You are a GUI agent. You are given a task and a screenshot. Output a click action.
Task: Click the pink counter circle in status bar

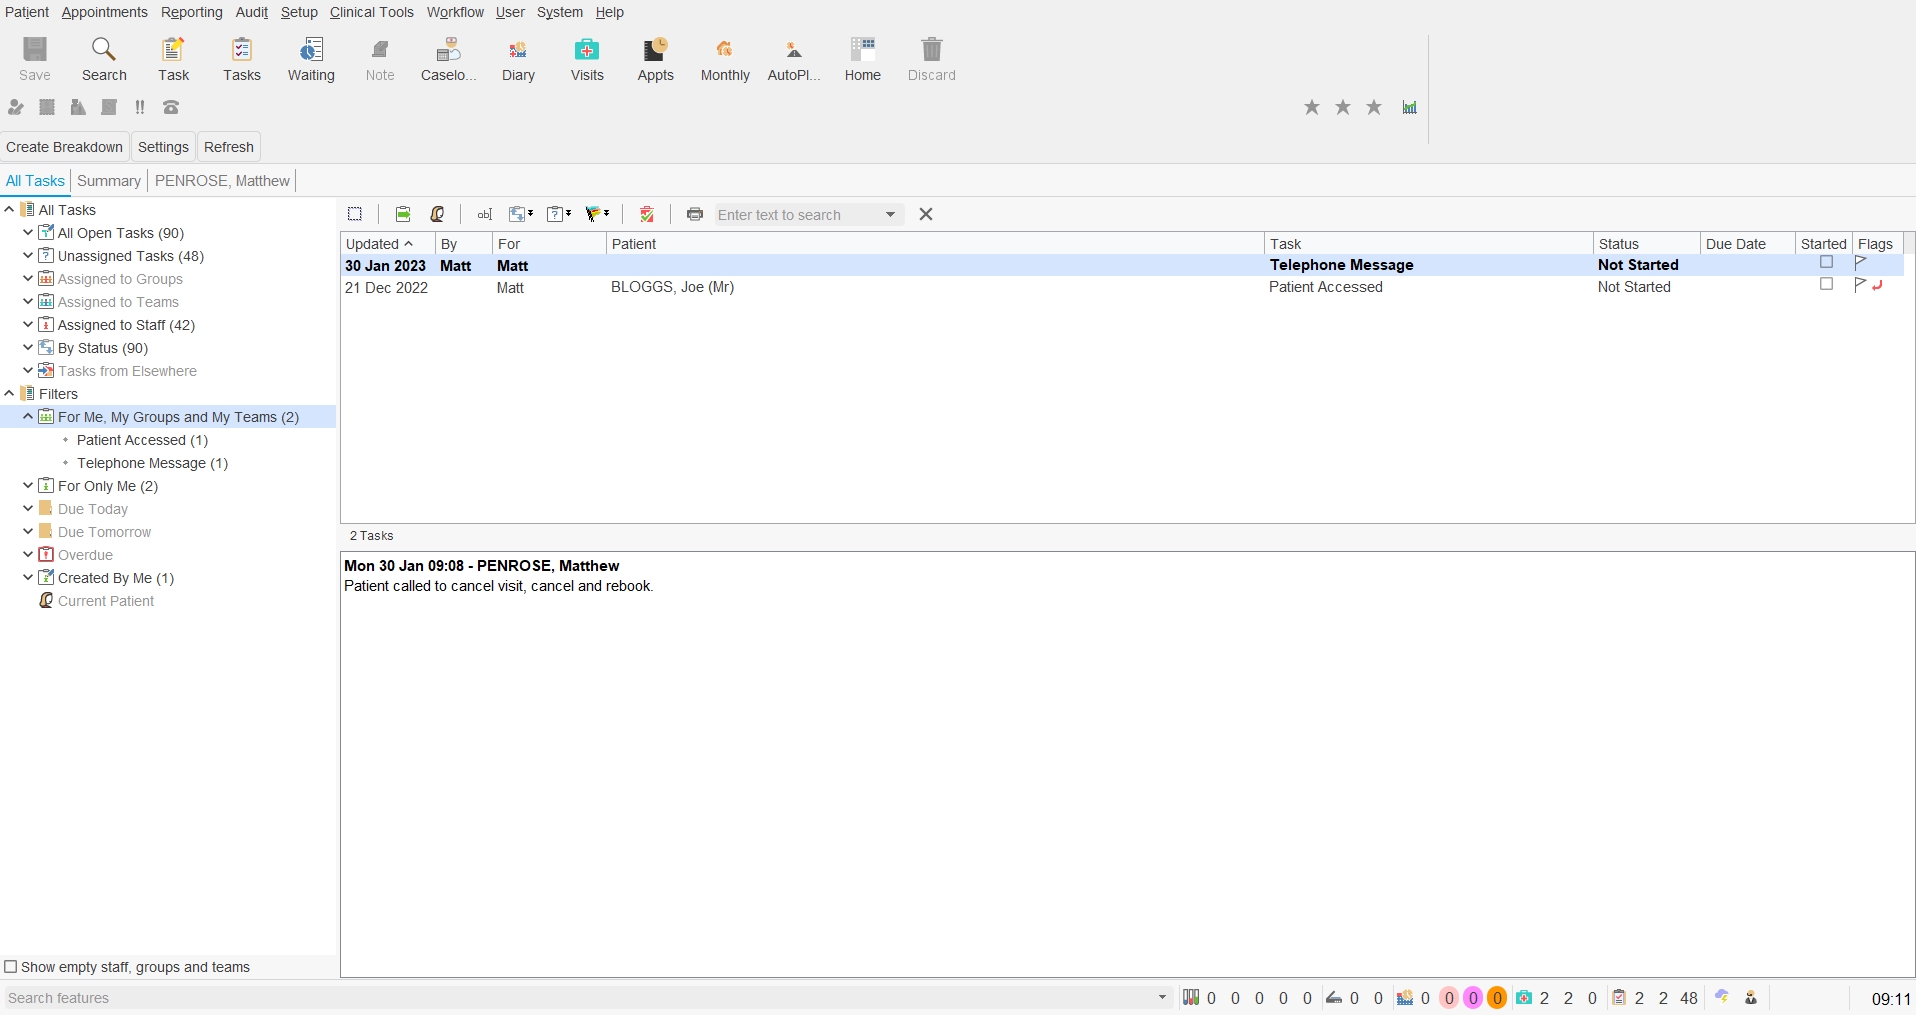1449,997
